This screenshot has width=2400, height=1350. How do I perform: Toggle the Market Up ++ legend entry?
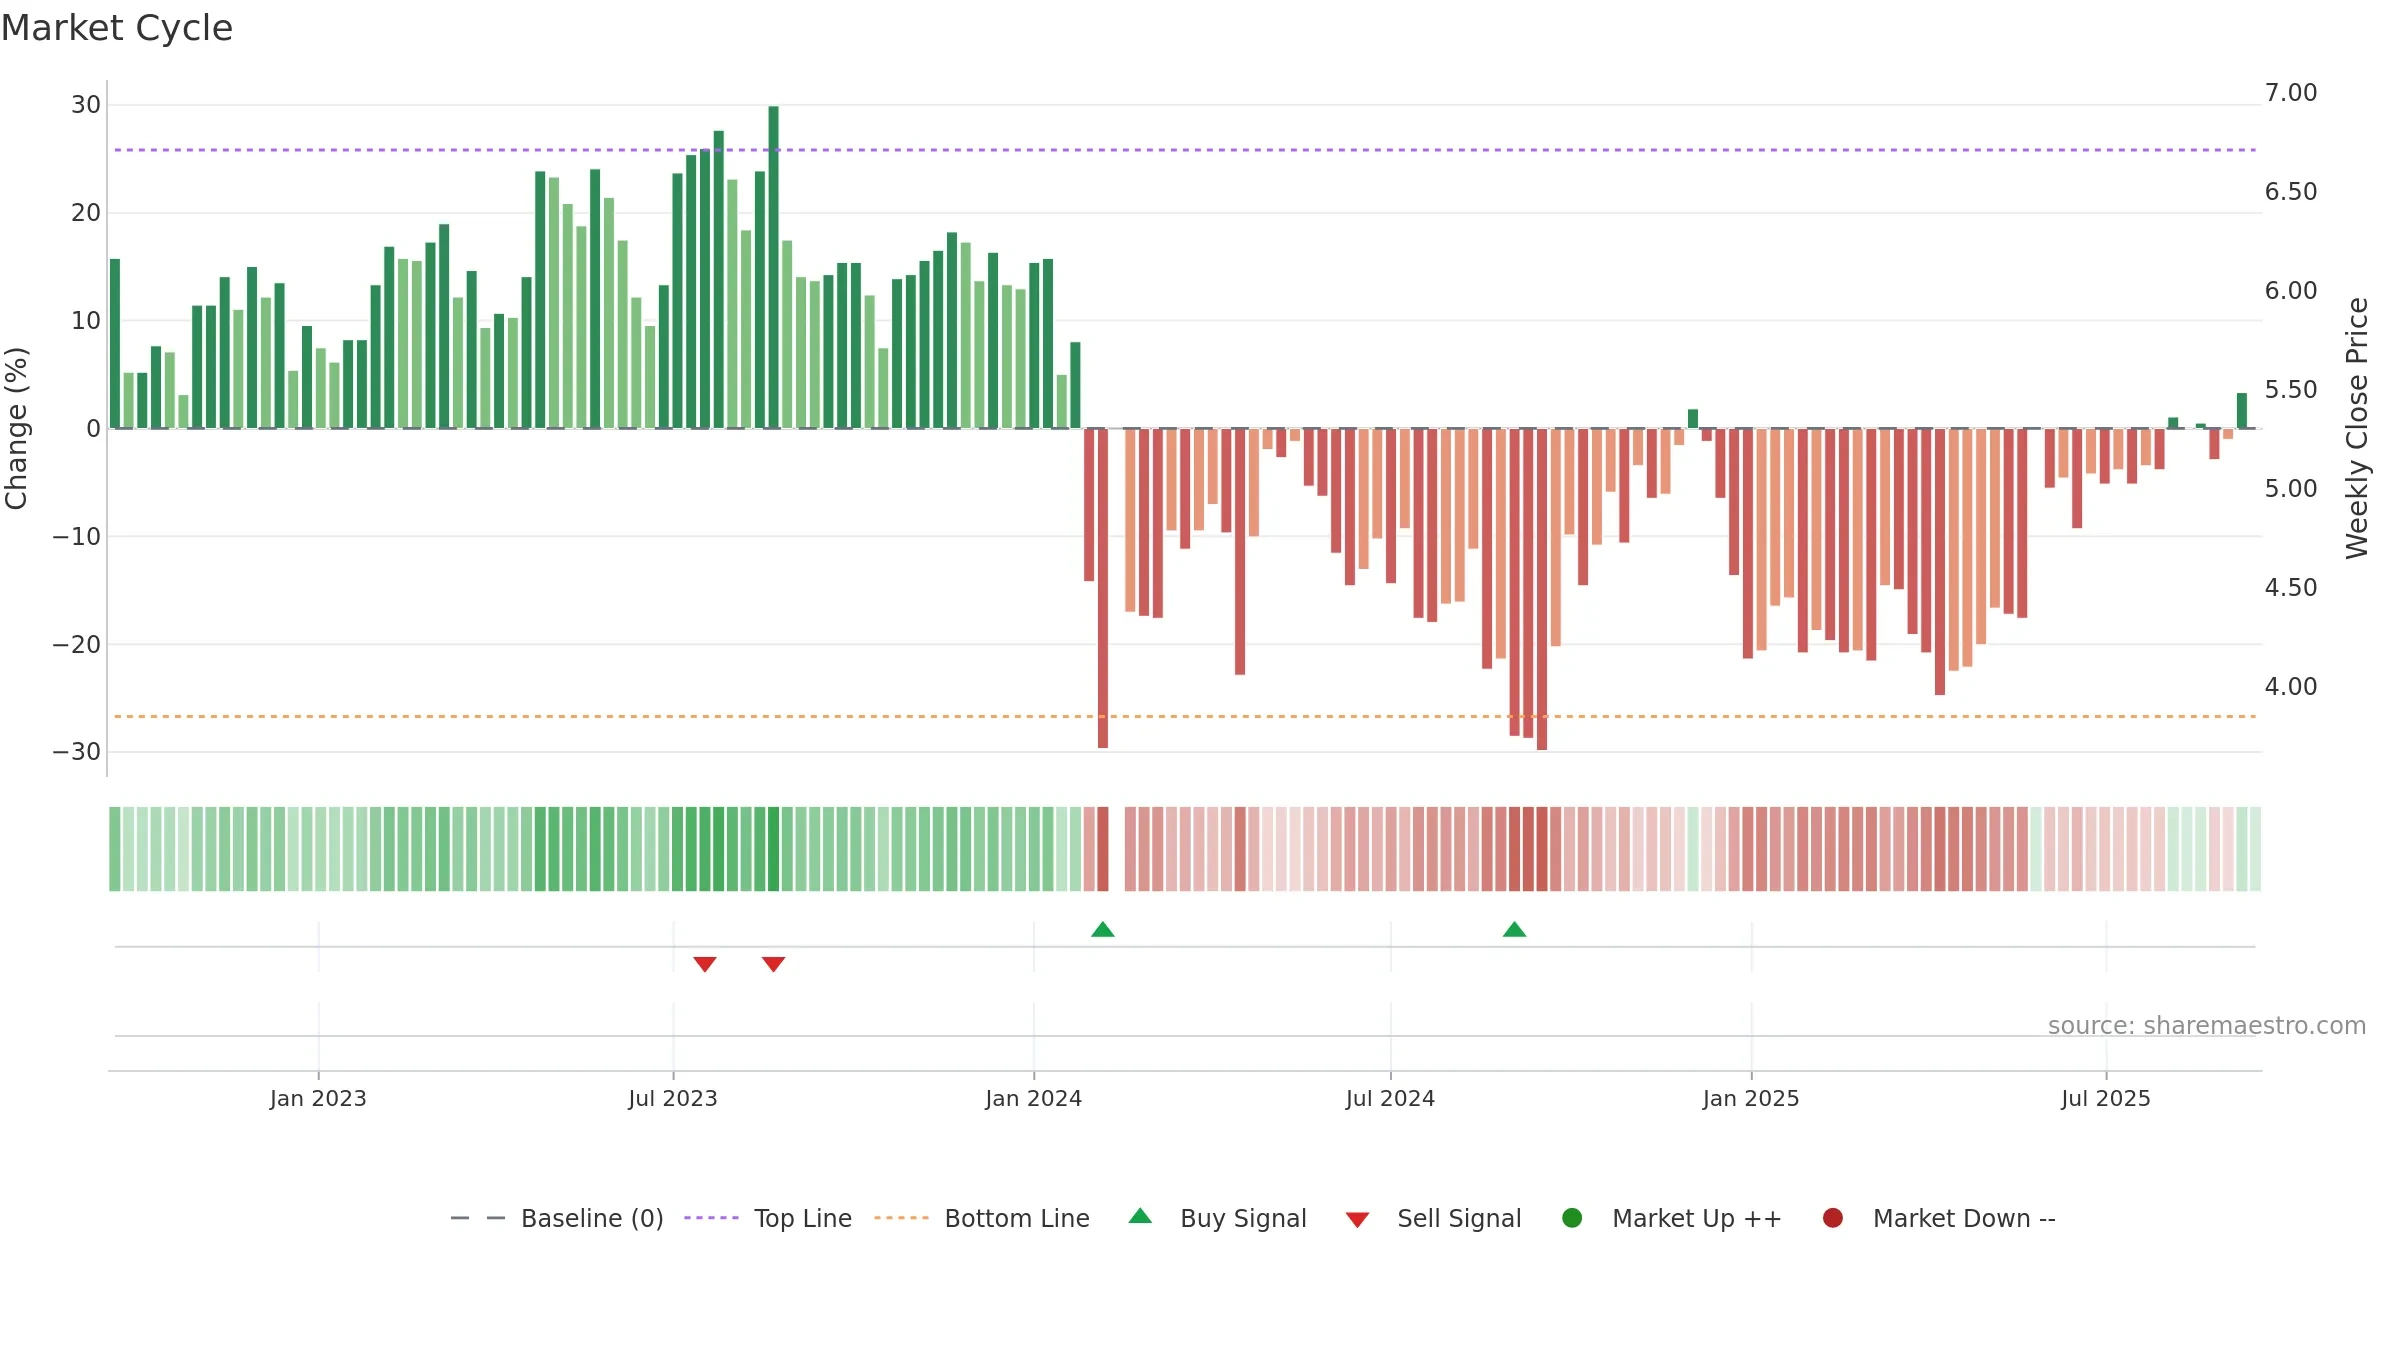[x=1671, y=1218]
